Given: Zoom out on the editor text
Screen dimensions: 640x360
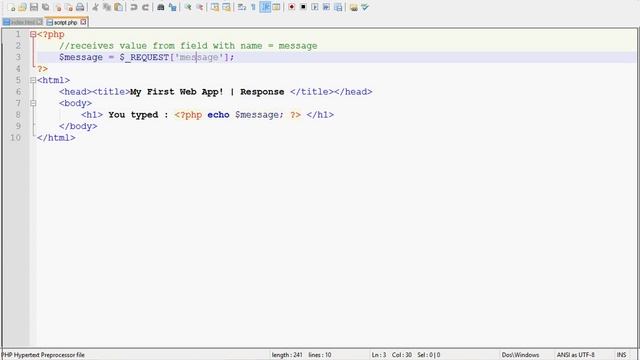Looking at the screenshot, I should click(x=199, y=7).
